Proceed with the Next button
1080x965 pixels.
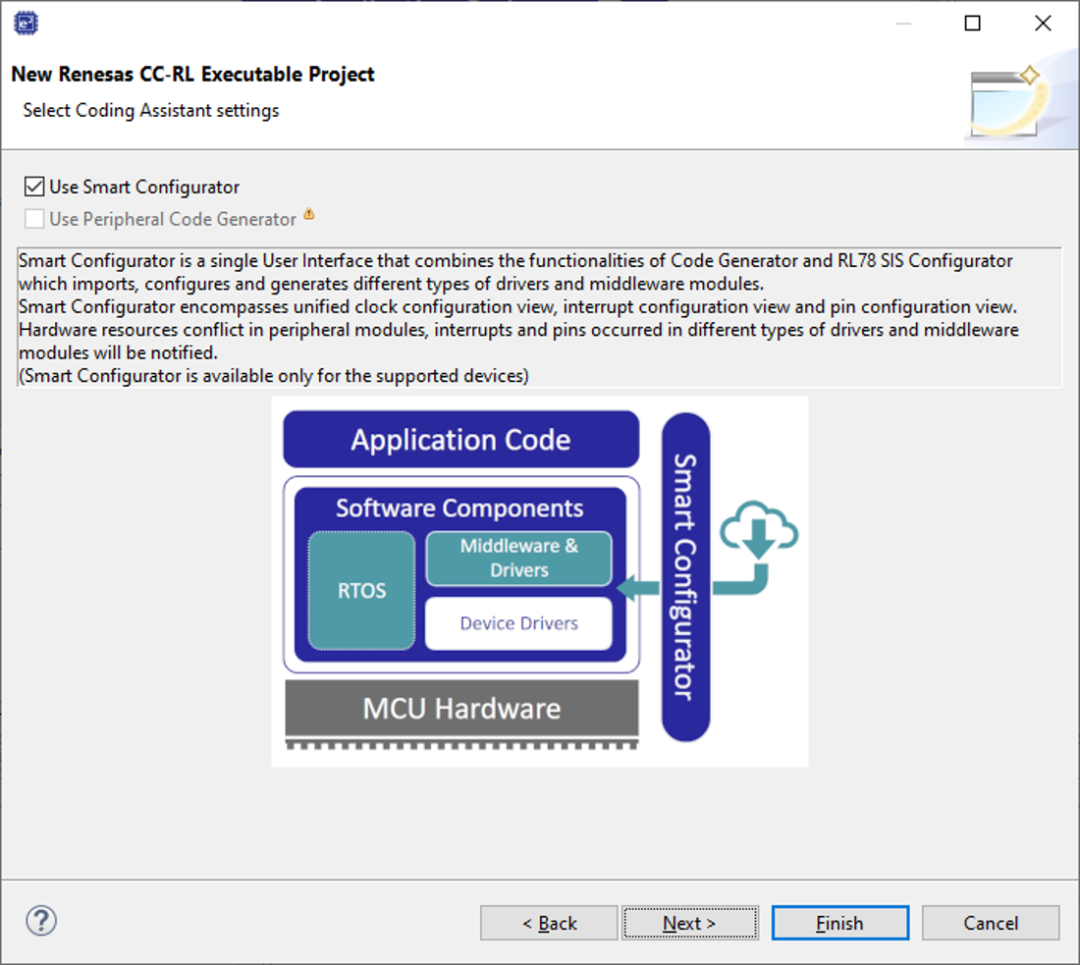click(689, 923)
